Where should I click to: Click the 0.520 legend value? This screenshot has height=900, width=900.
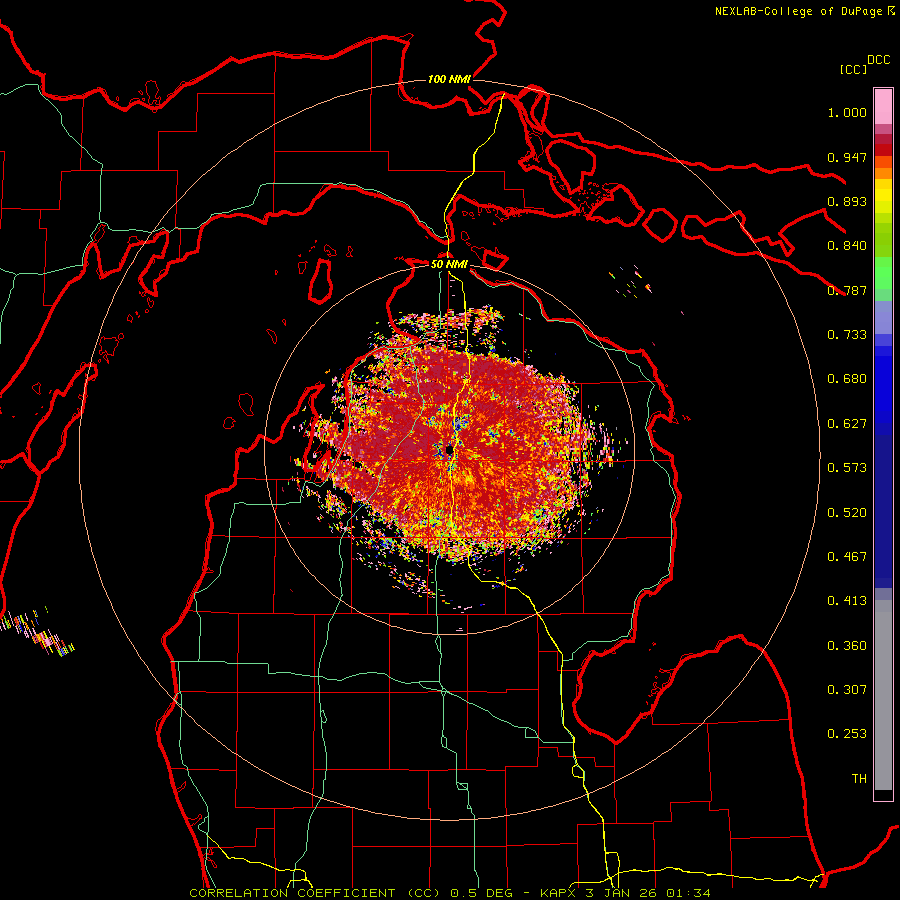[847, 513]
